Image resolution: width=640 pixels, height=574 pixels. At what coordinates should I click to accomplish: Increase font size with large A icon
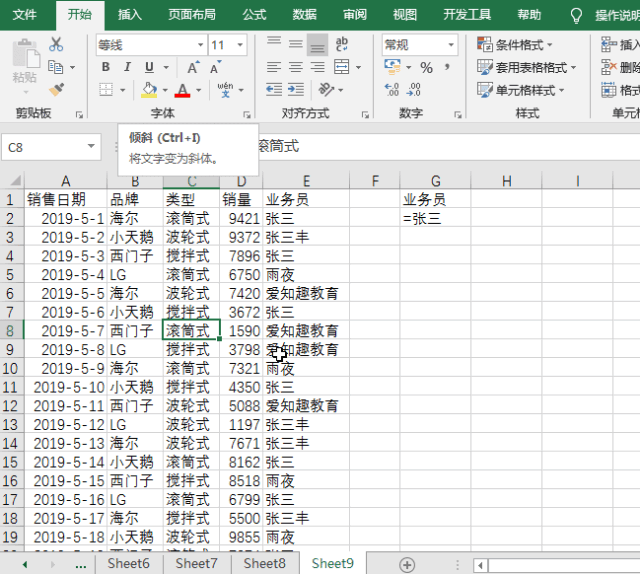pyautogui.click(x=193, y=67)
